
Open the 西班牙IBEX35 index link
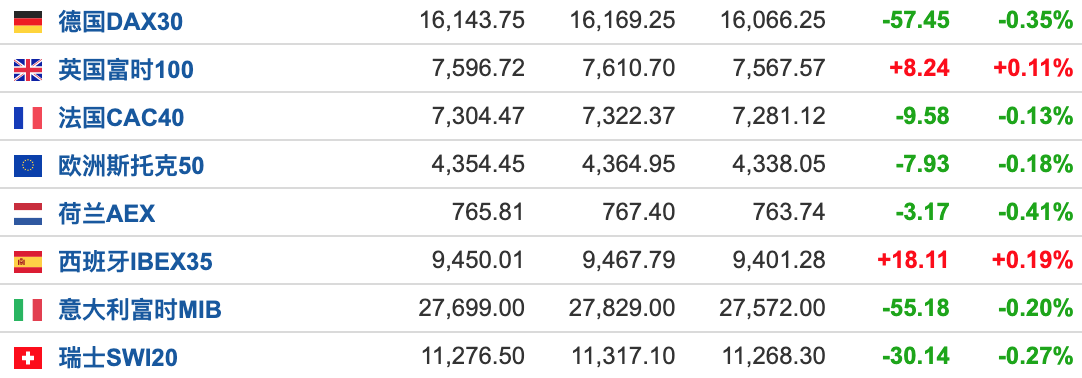(x=135, y=261)
